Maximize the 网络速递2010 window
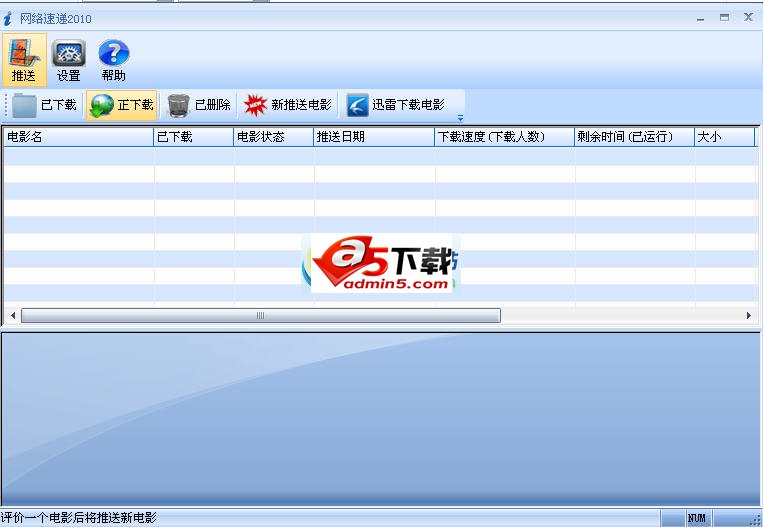The height and width of the screenshot is (527, 763). pos(725,18)
